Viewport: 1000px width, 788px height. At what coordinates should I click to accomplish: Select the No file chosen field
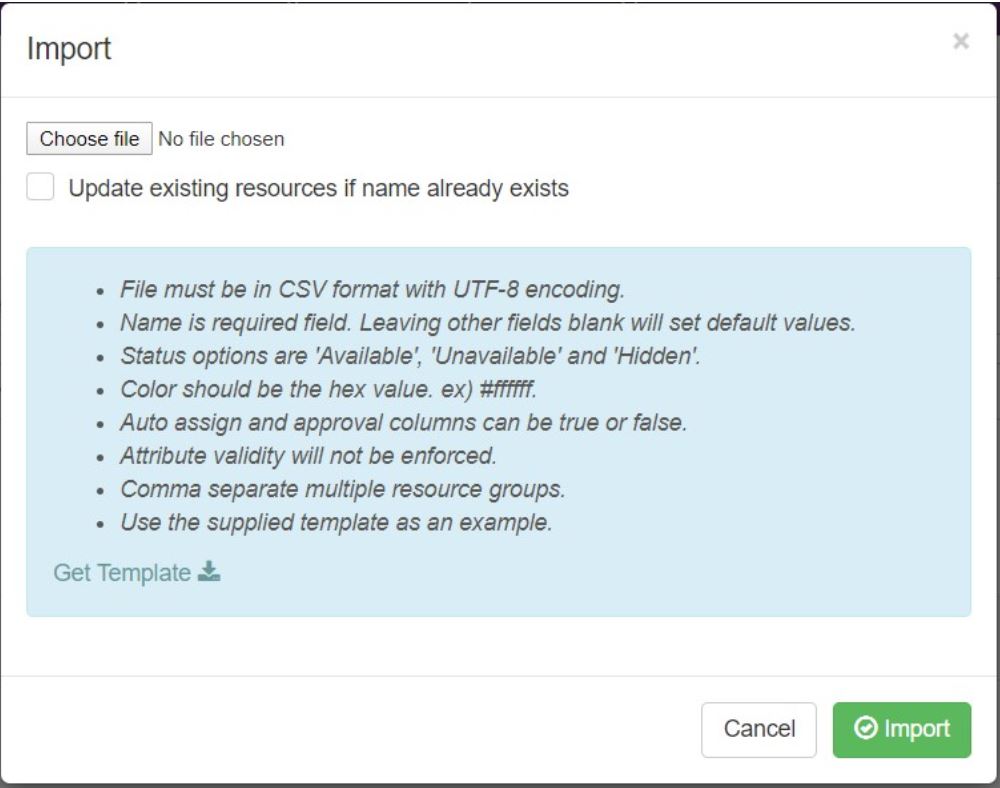(221, 138)
